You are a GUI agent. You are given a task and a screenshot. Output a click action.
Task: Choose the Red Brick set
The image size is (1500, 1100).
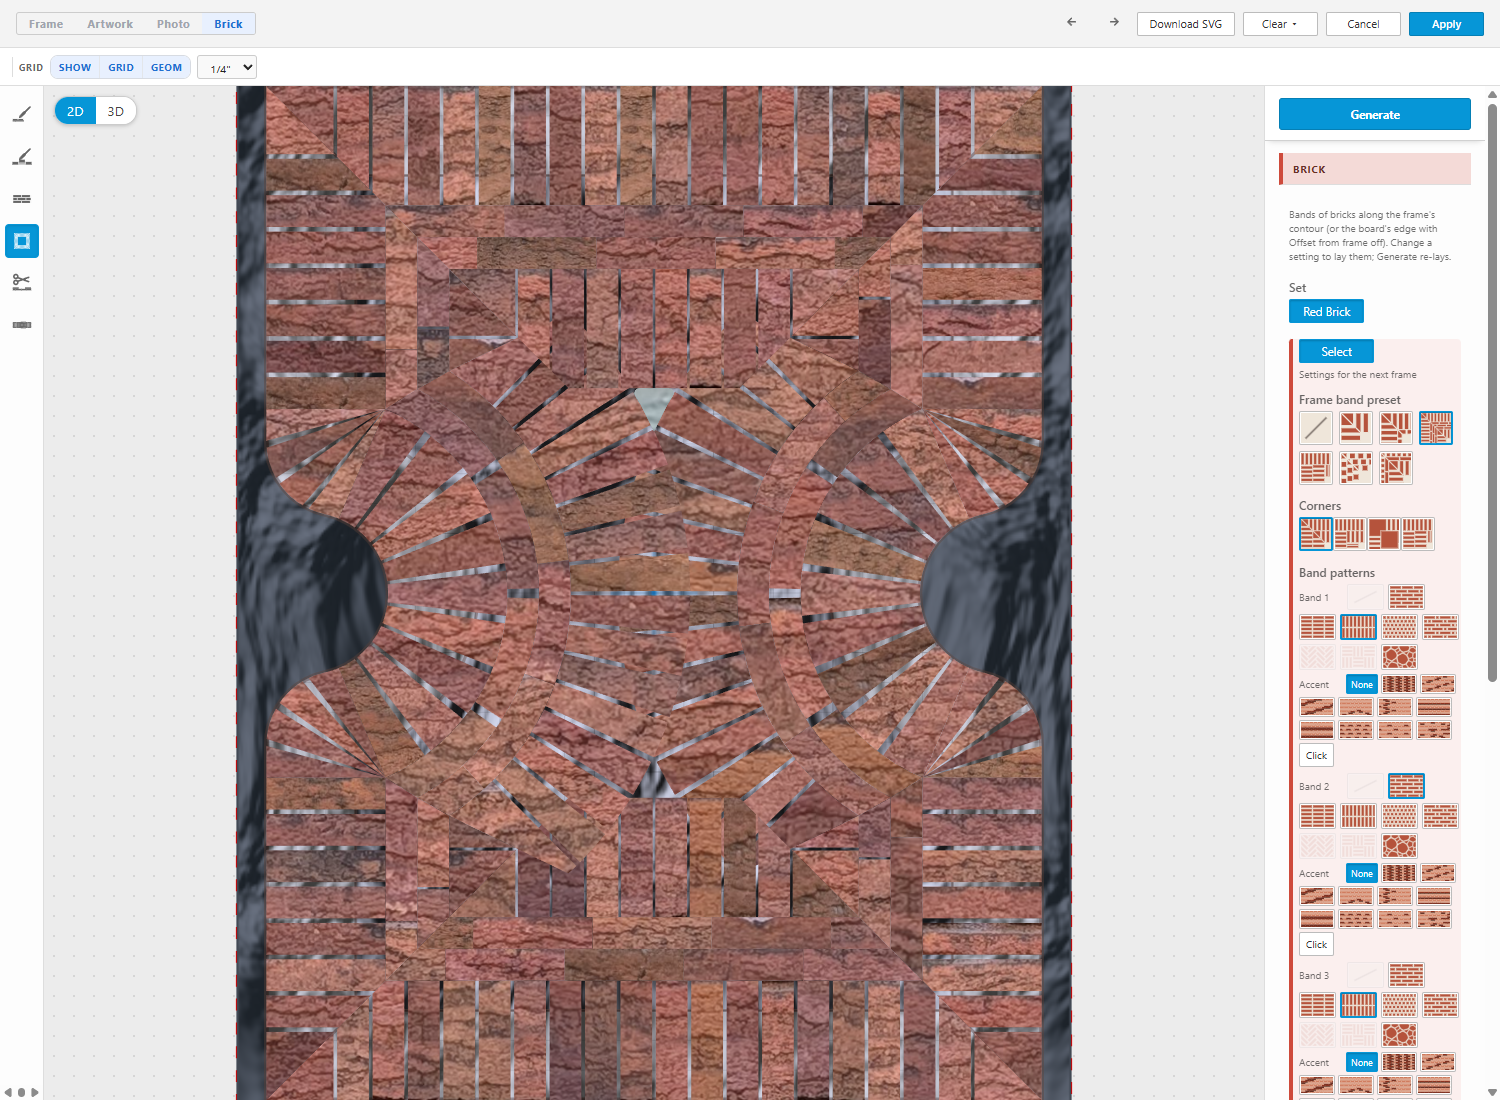click(1326, 312)
